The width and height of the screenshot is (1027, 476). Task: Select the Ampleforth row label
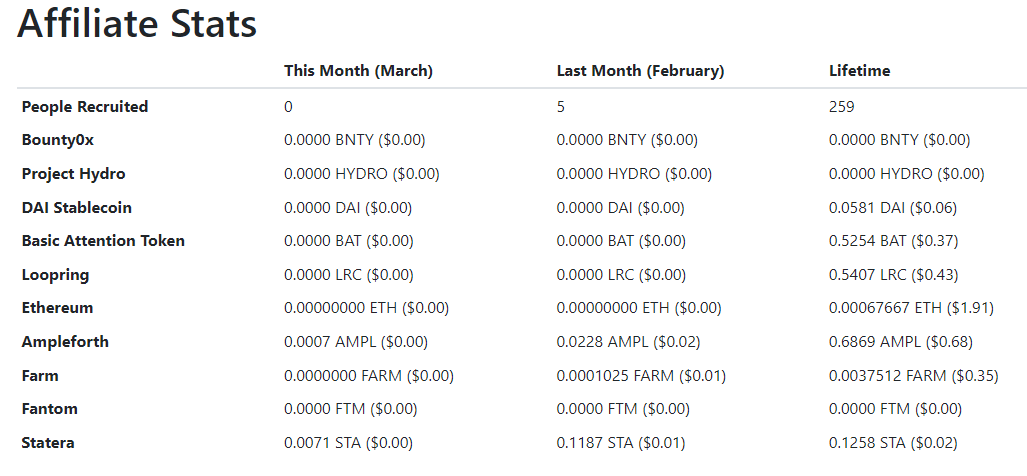click(x=65, y=342)
